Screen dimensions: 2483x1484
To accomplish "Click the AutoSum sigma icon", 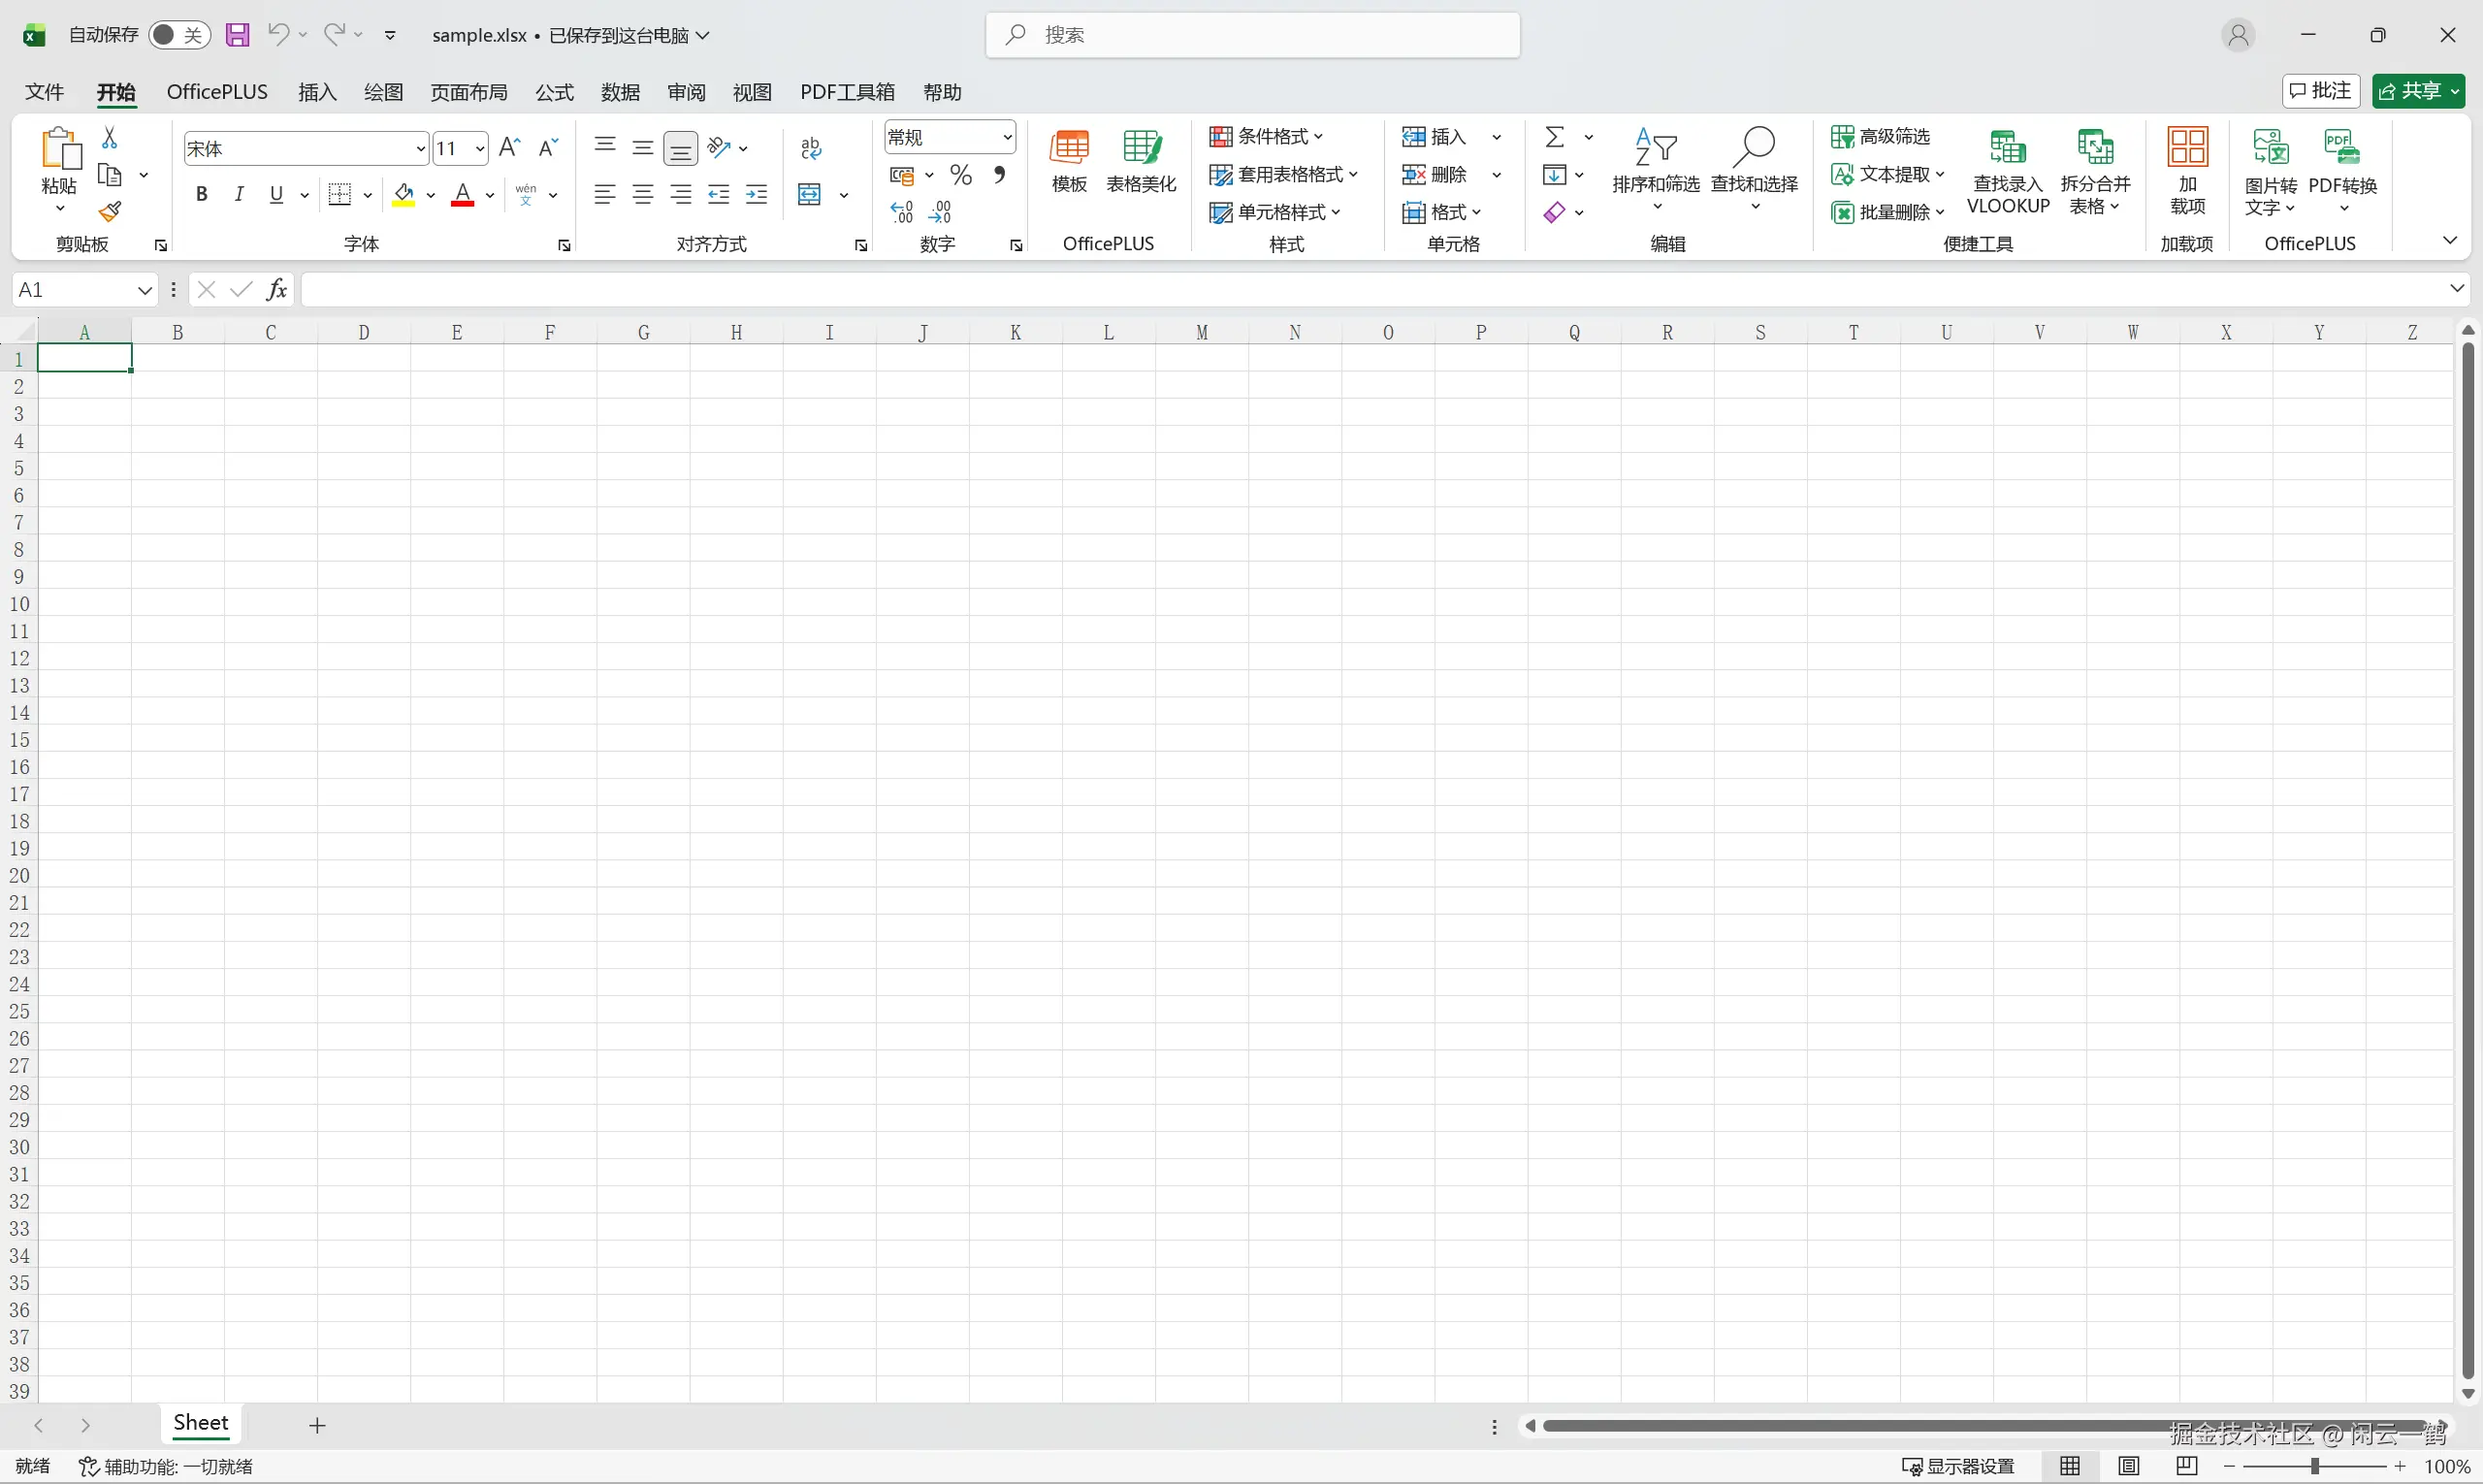I will pyautogui.click(x=1554, y=137).
